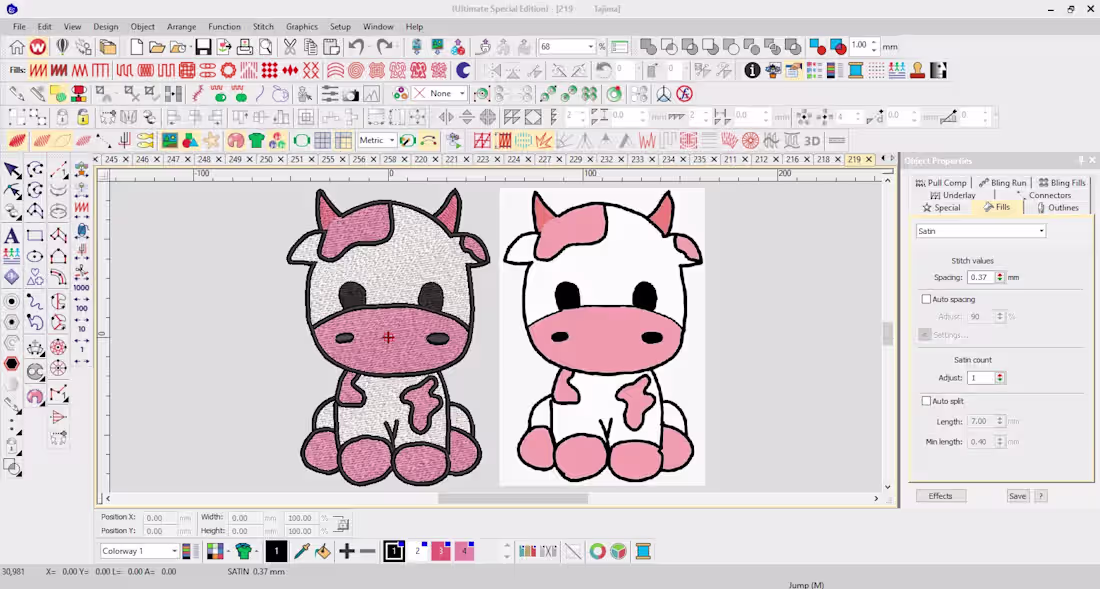Click the Home icon in toolbar

(17, 47)
